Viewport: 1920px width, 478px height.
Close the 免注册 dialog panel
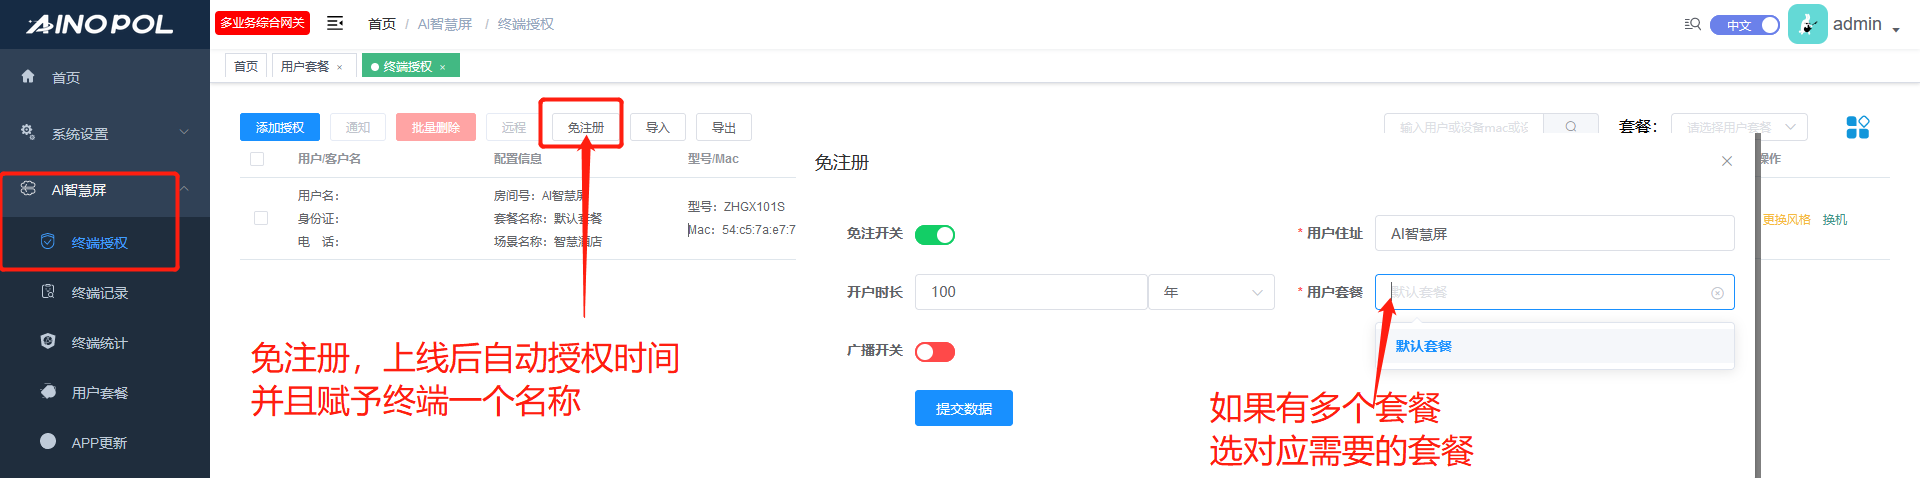pos(1726,161)
